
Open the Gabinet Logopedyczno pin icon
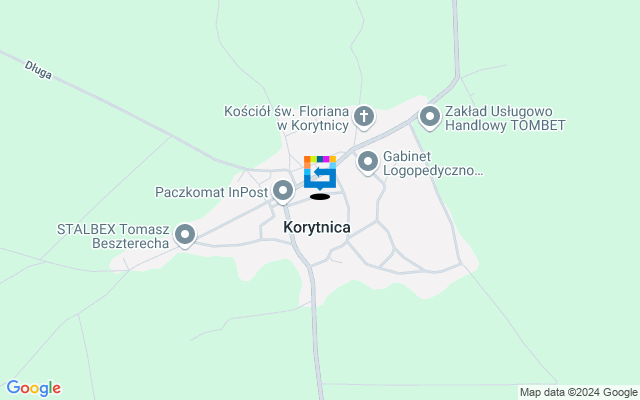[368, 162]
